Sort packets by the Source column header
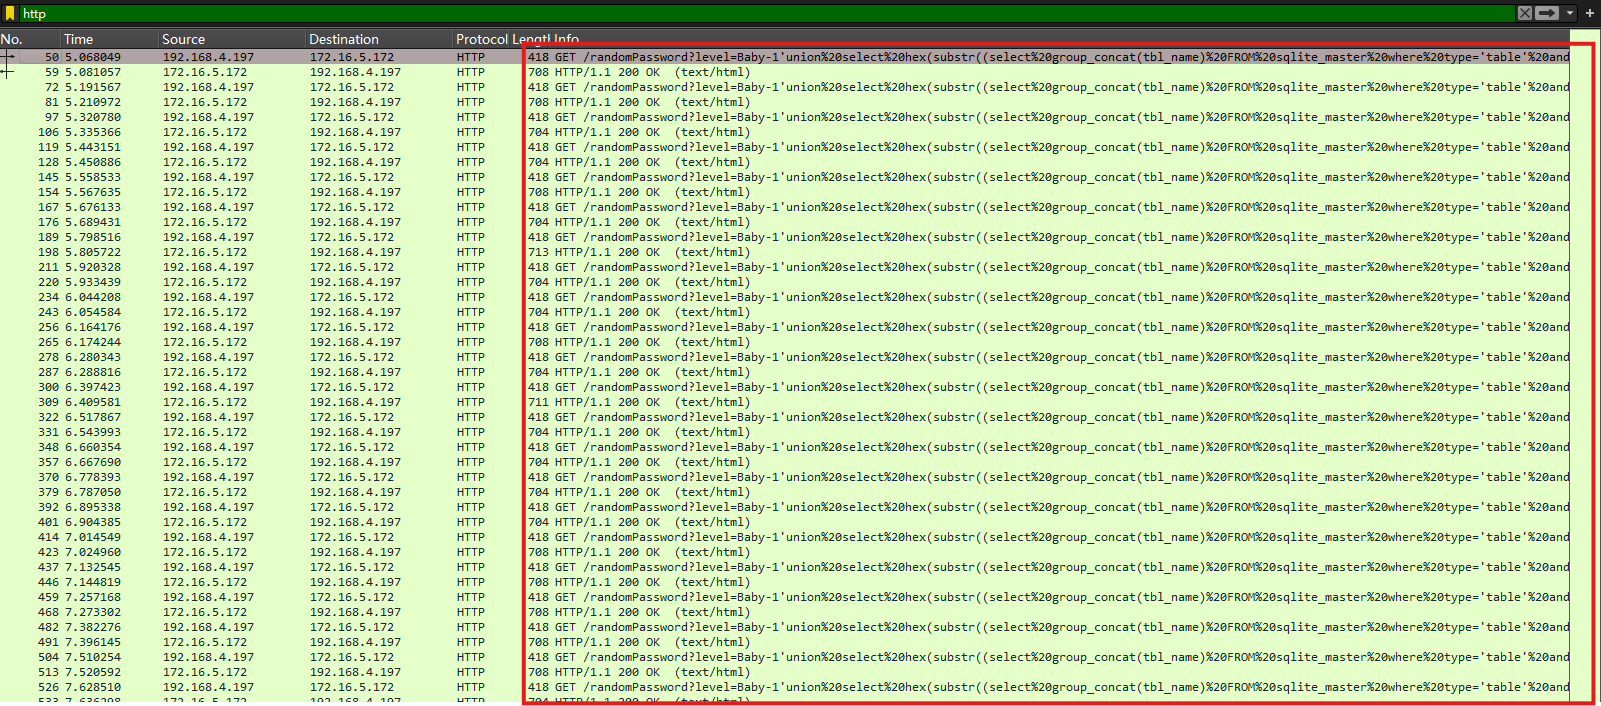Viewport: 1601px width, 706px height. [232, 39]
